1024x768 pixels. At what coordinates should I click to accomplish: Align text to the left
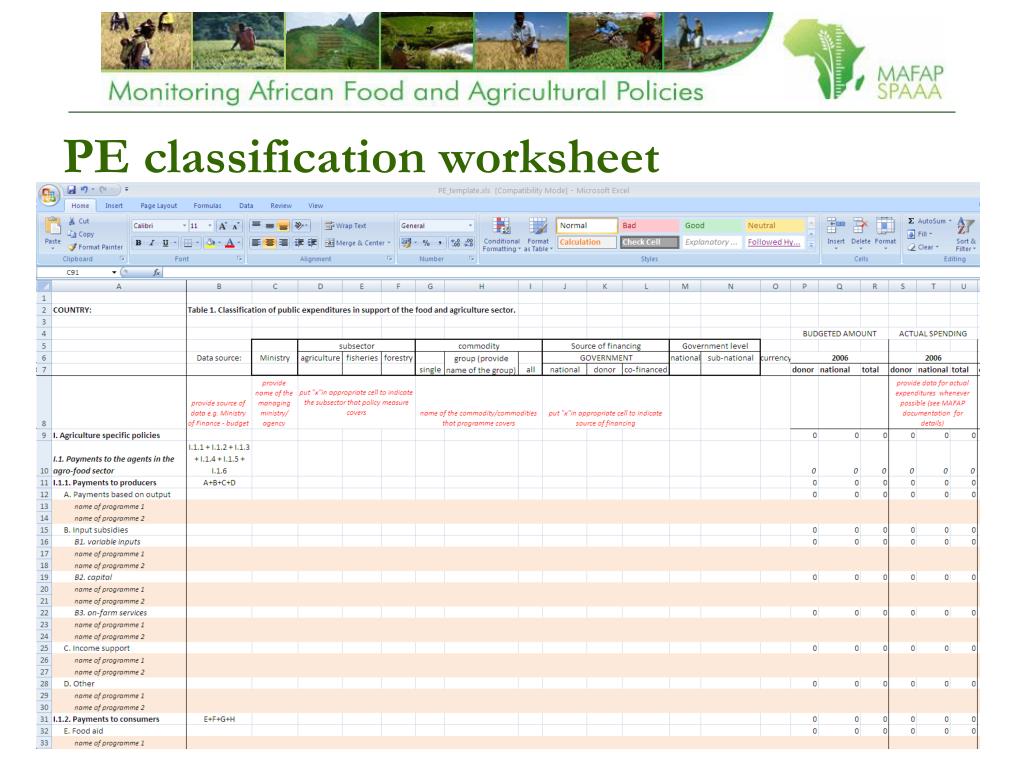tap(256, 243)
